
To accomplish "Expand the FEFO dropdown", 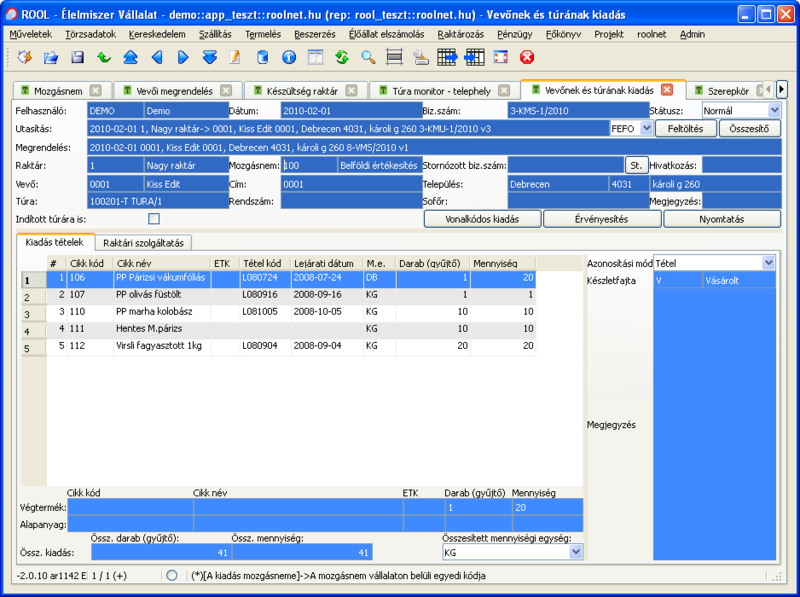I will (646, 129).
